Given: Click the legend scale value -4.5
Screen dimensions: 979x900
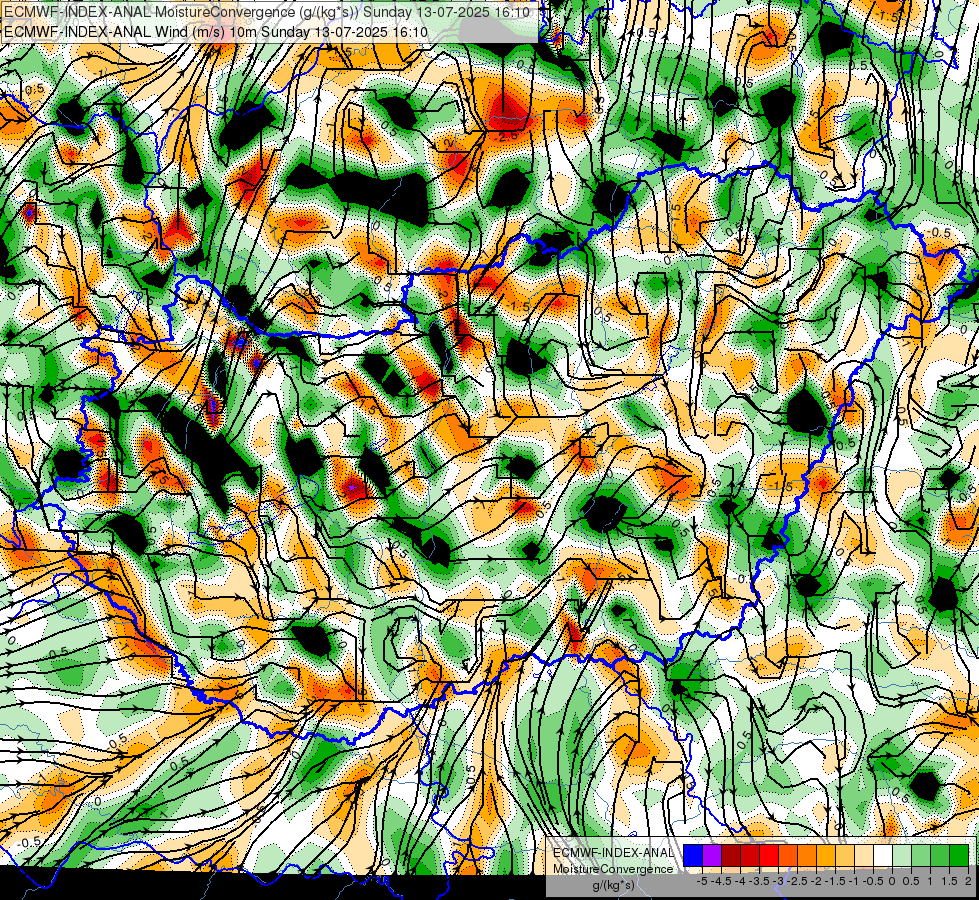Looking at the screenshot, I should 722,881.
